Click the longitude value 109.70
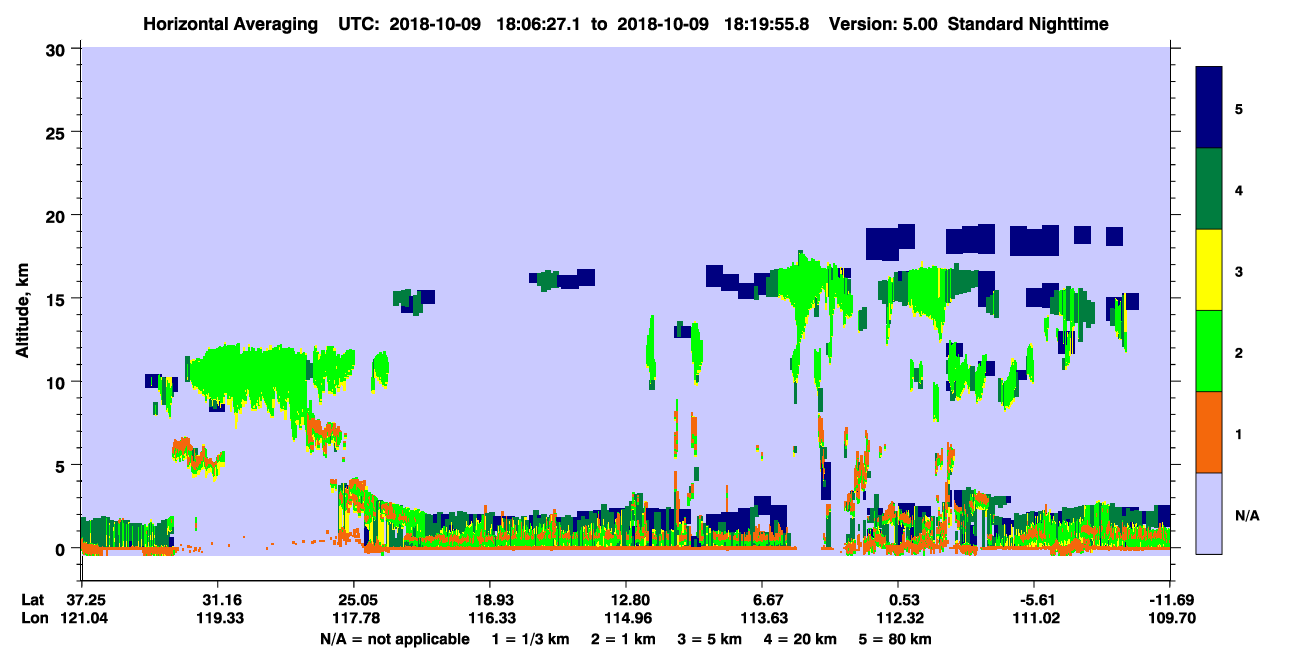This screenshot has height=667, width=1300. pyautogui.click(x=1170, y=619)
